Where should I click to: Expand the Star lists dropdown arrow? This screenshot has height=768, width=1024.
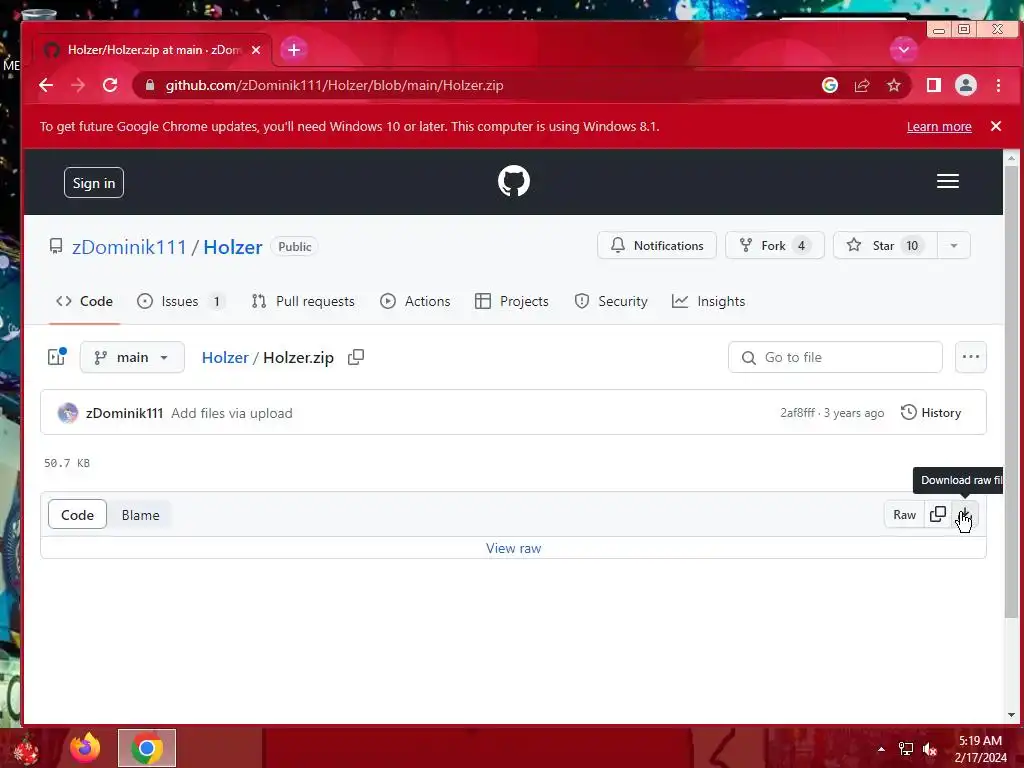953,246
